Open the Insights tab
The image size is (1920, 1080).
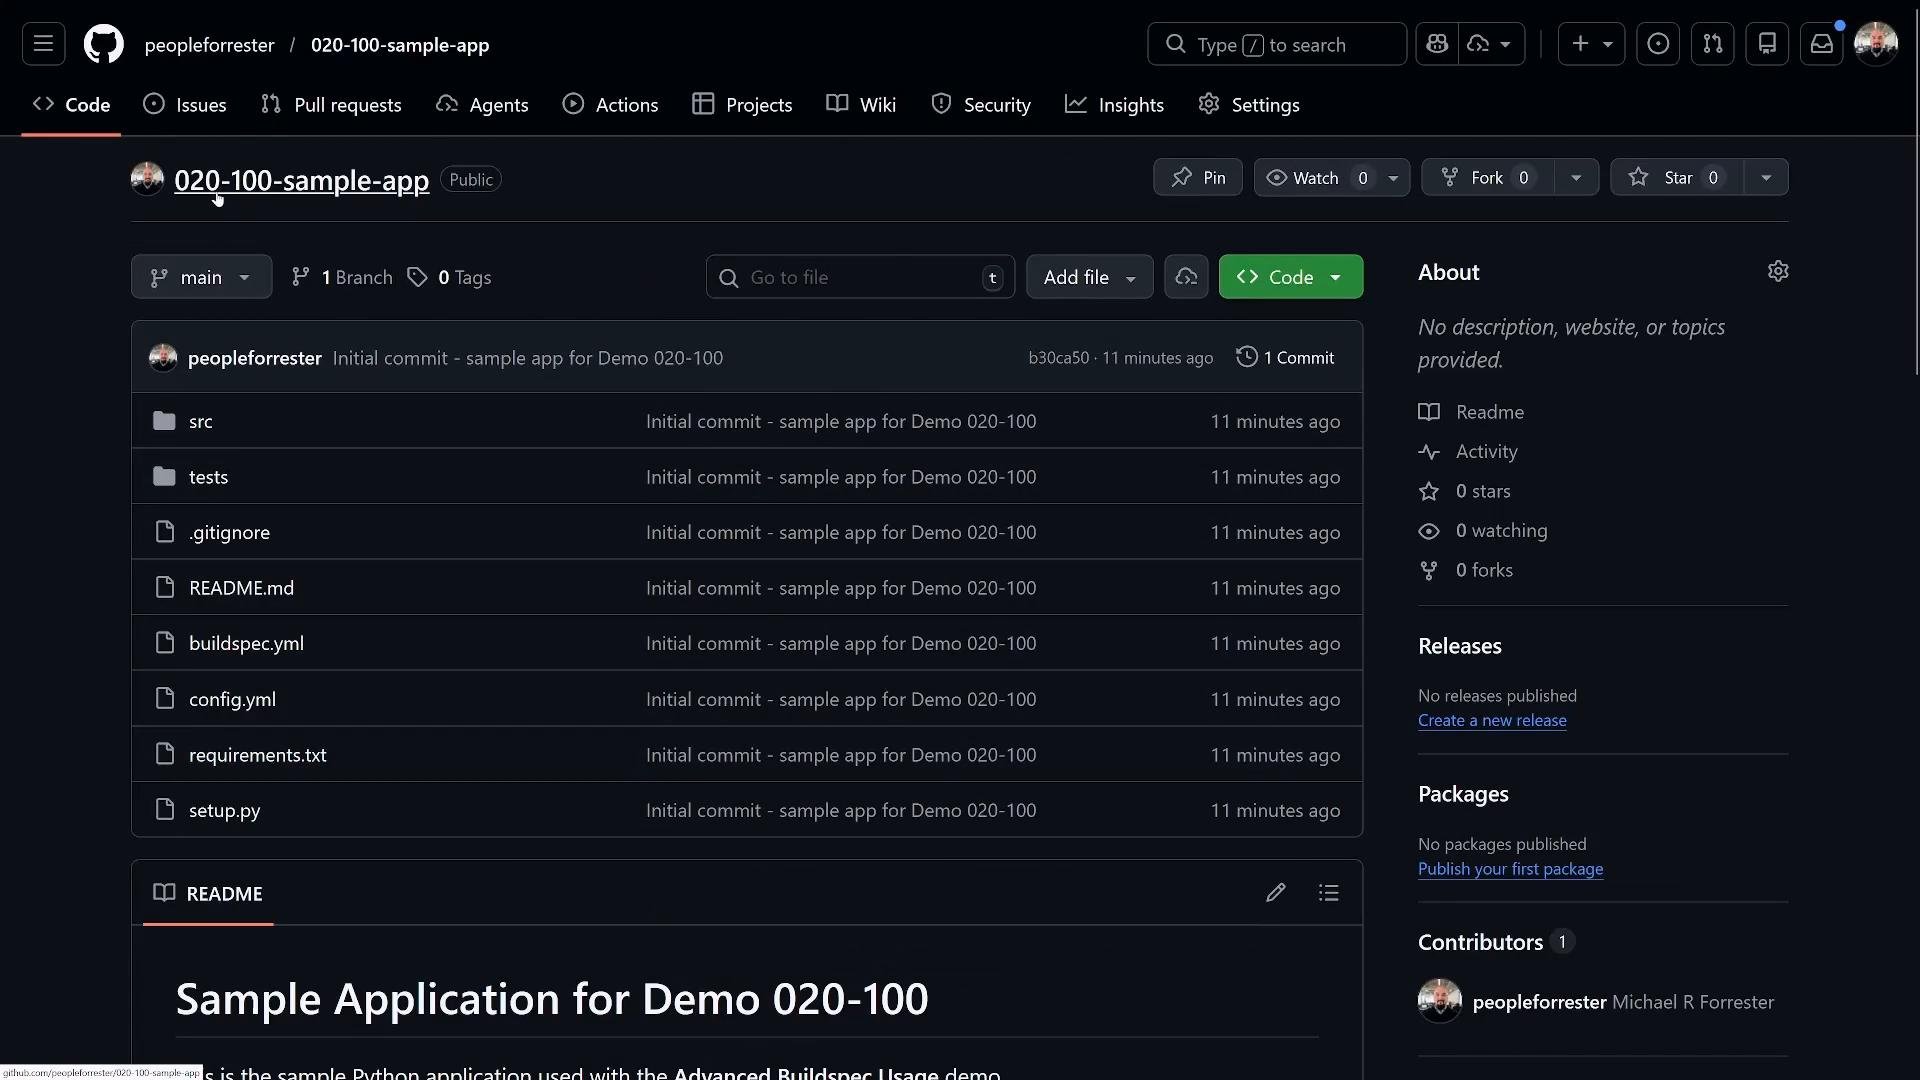(x=1114, y=105)
